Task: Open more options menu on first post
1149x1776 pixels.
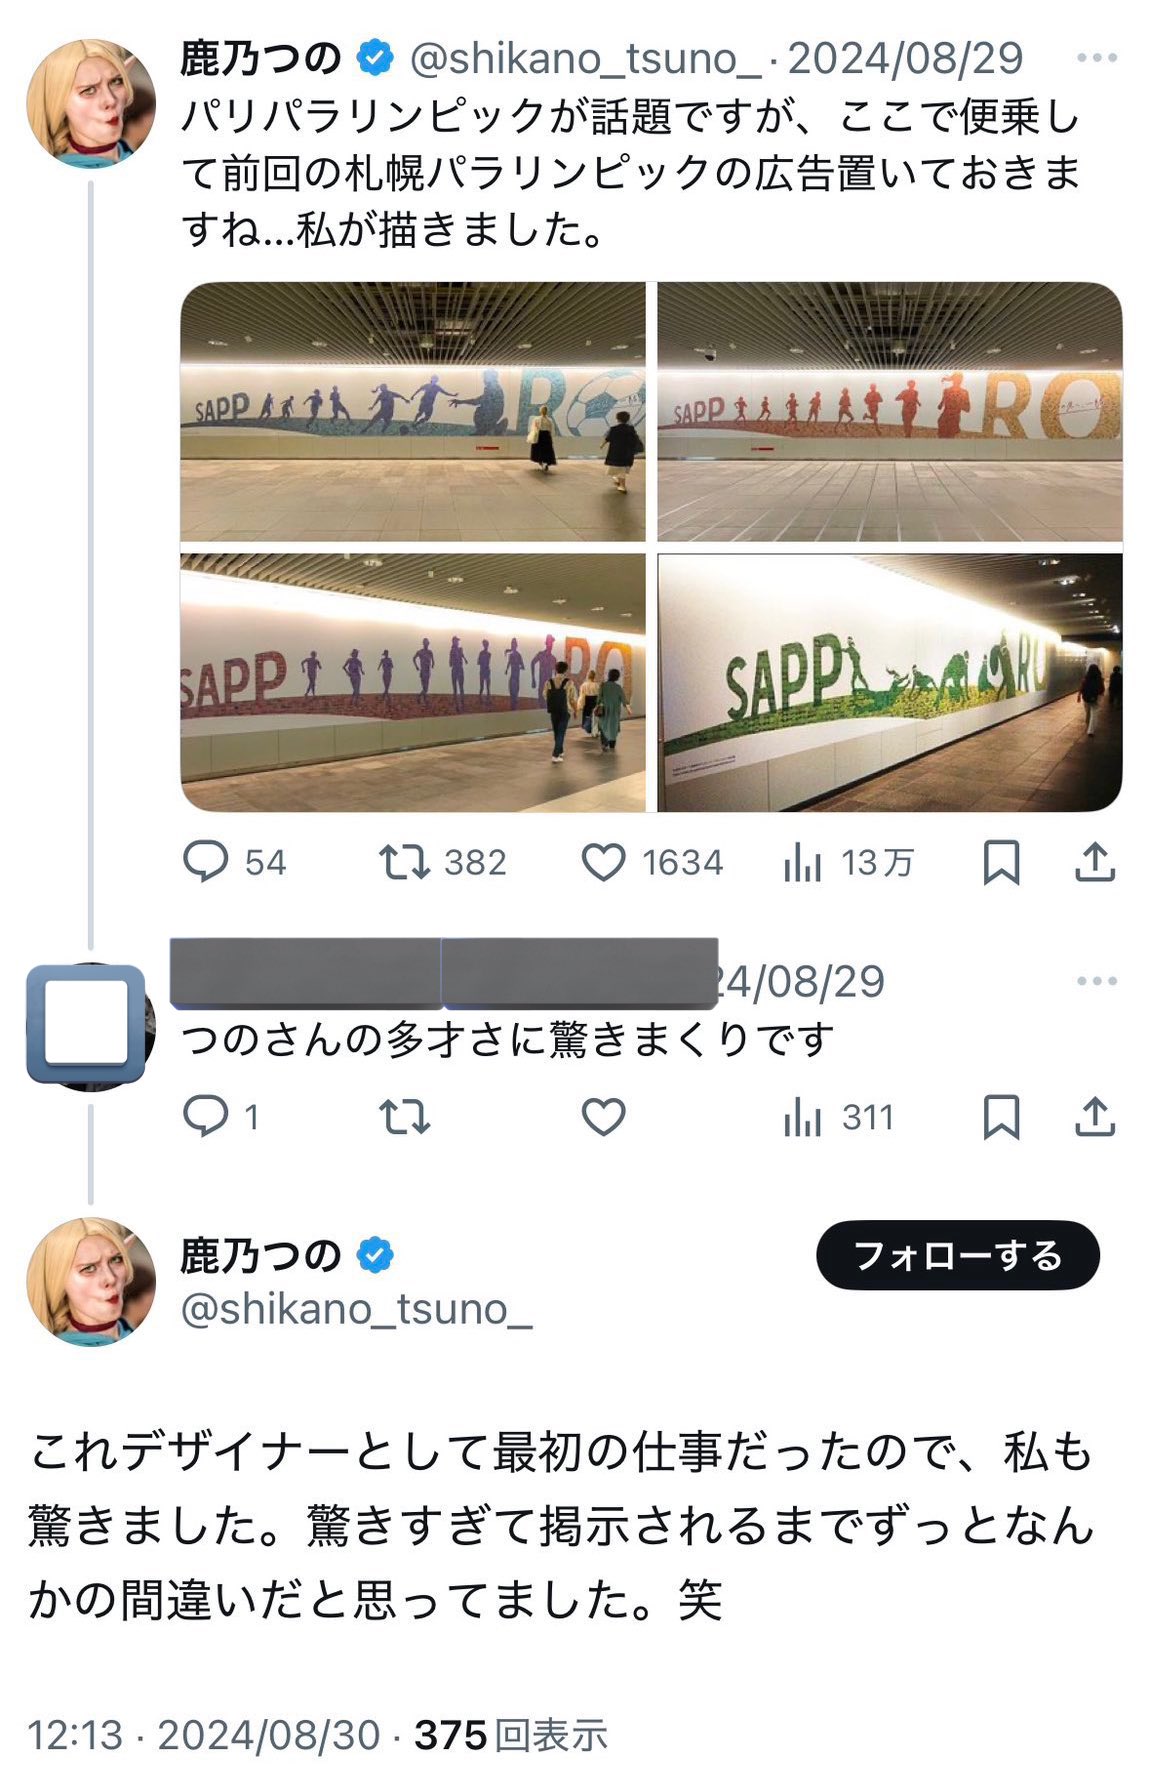Action: tap(1096, 58)
